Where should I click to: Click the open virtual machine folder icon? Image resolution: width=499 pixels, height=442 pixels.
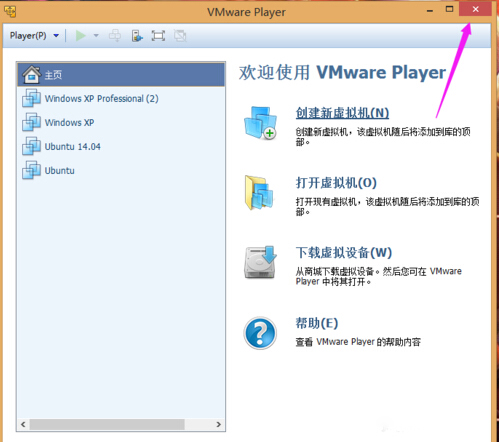pyautogui.click(x=259, y=193)
